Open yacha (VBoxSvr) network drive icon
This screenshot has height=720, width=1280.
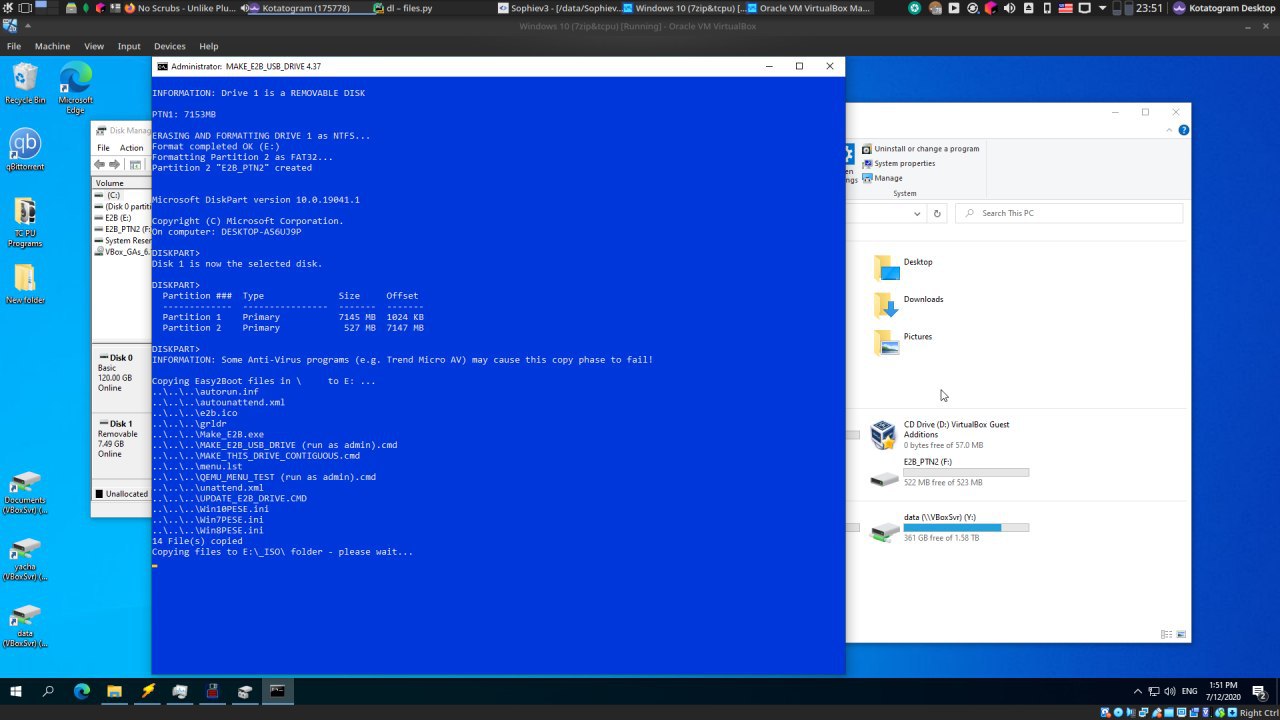click(25, 559)
